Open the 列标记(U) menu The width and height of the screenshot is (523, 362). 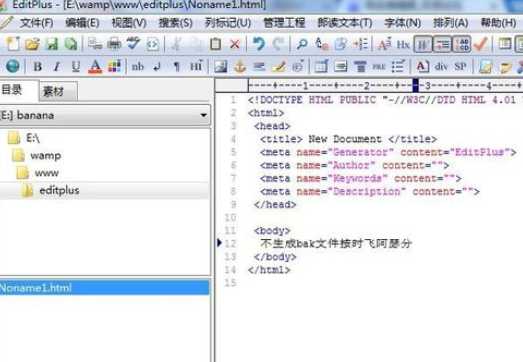click(x=228, y=23)
